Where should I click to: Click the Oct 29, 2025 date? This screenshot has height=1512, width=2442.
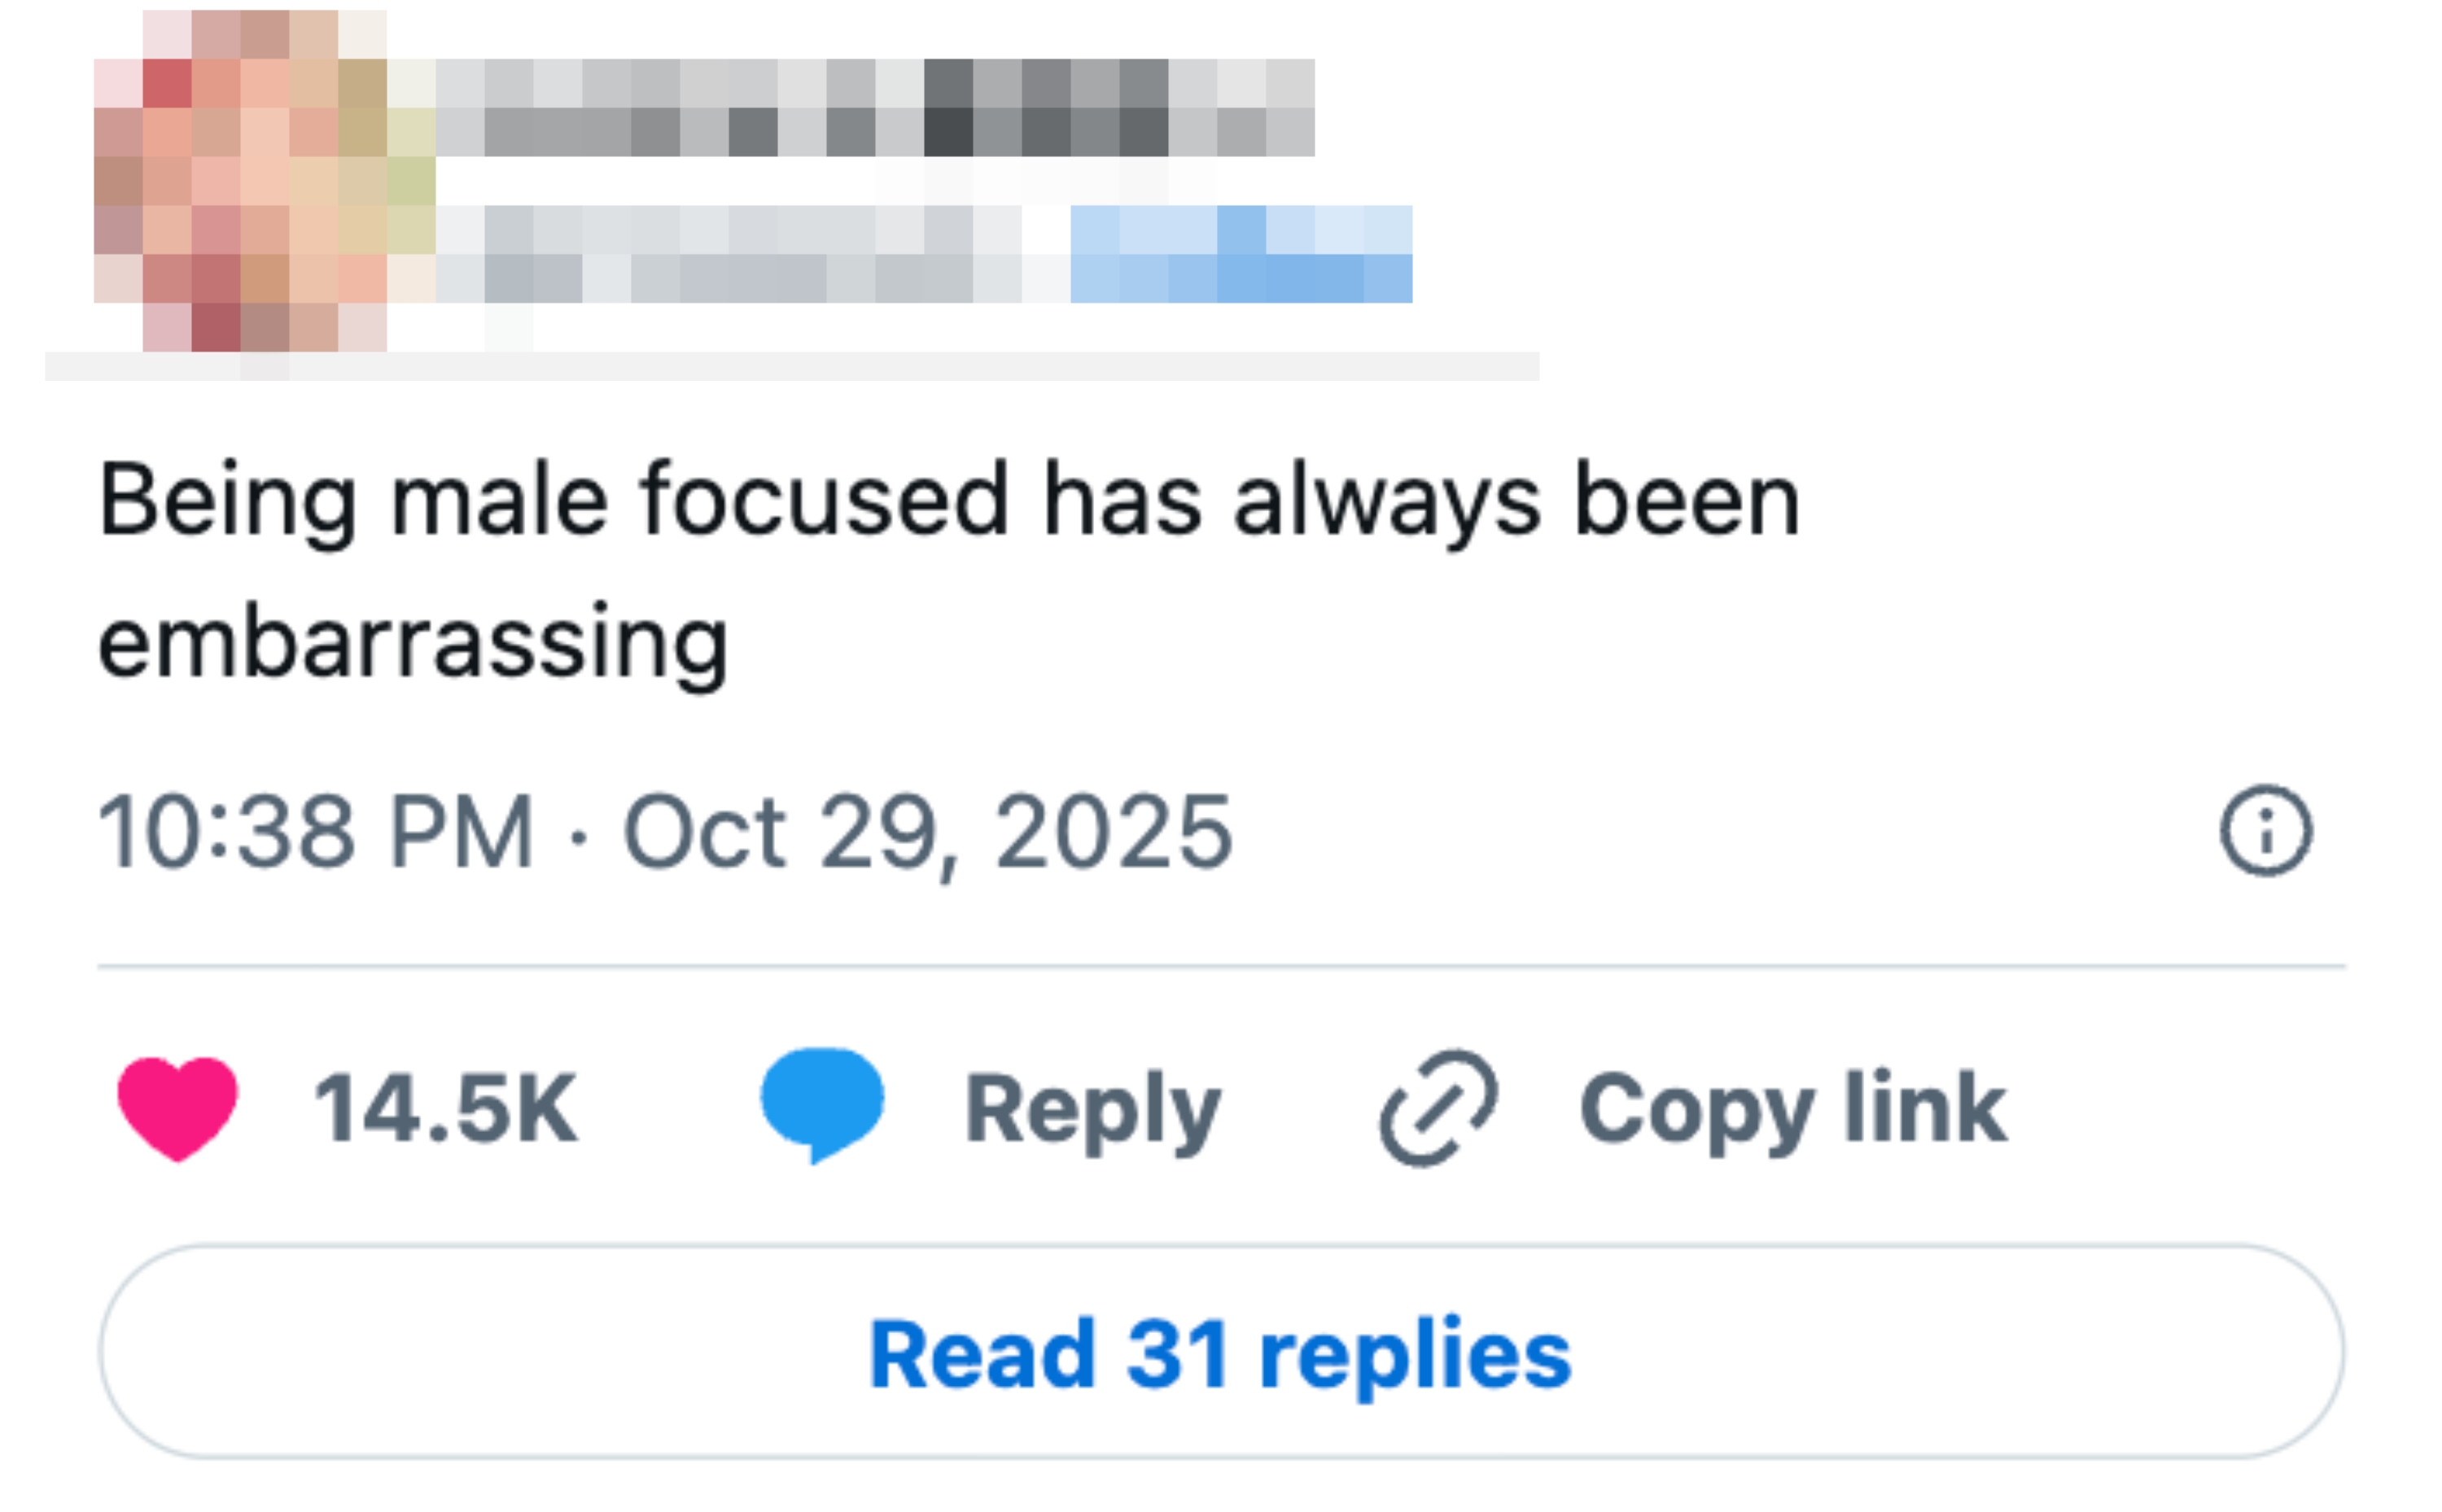[927, 831]
